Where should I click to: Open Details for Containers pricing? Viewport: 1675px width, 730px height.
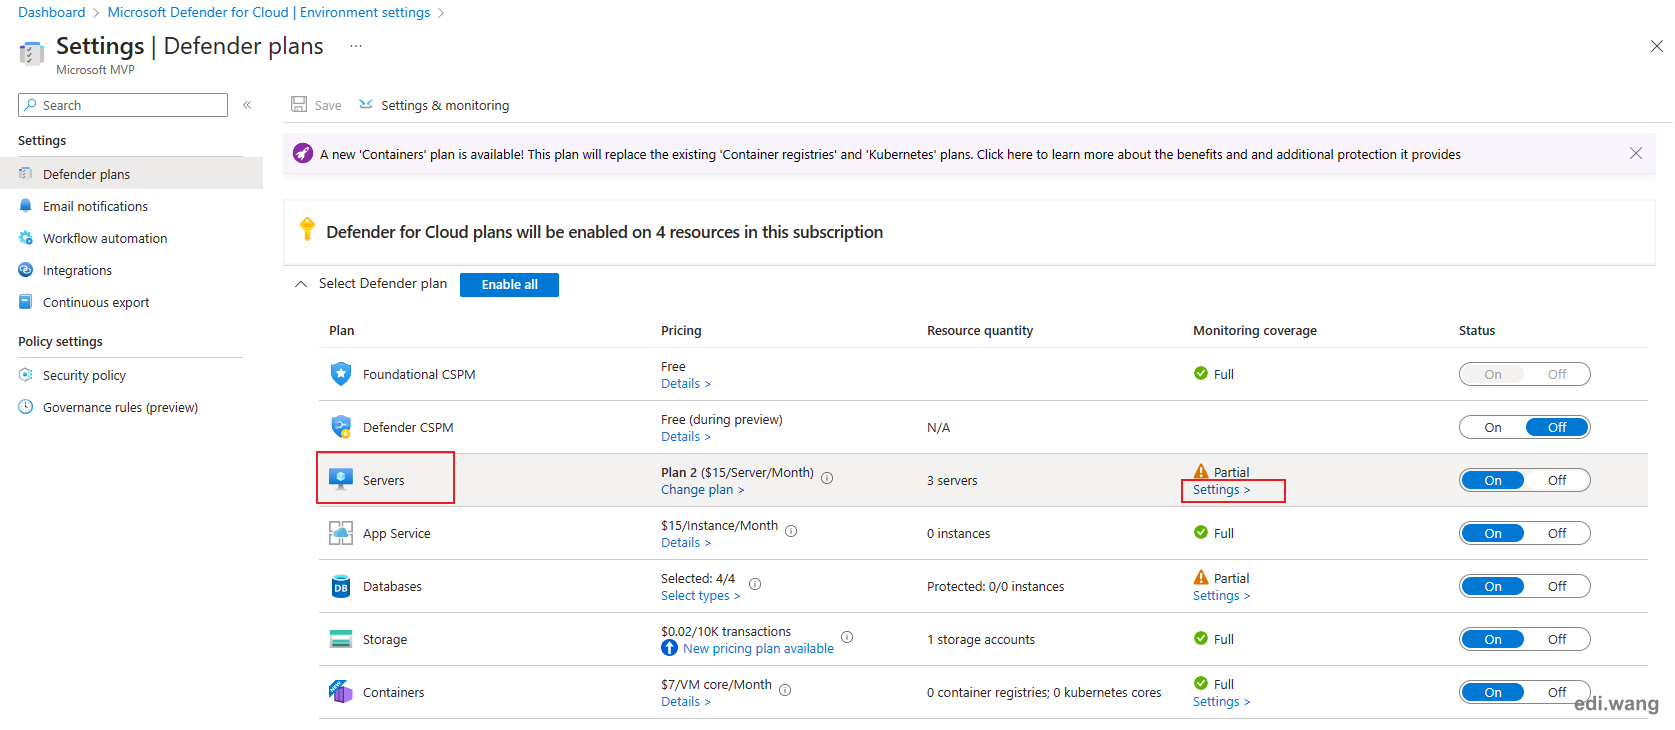(686, 702)
